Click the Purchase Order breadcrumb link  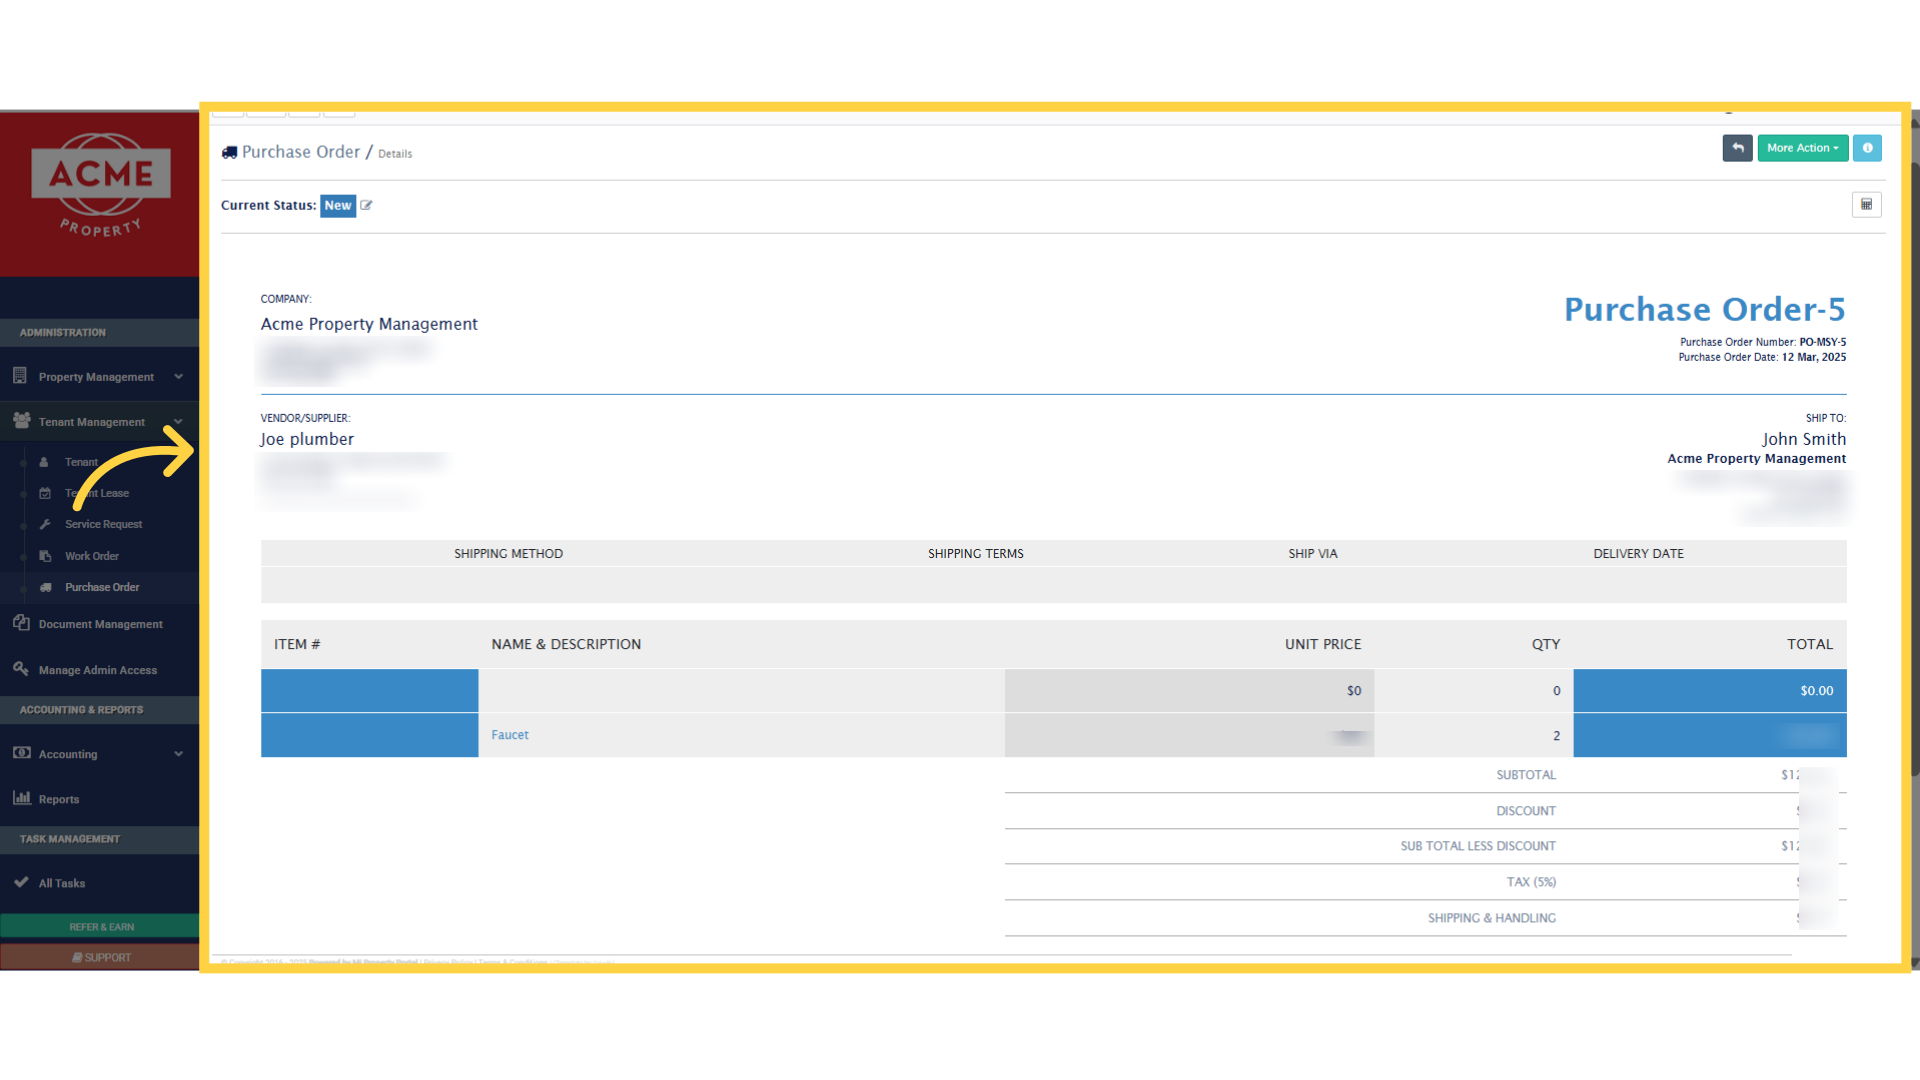point(300,152)
